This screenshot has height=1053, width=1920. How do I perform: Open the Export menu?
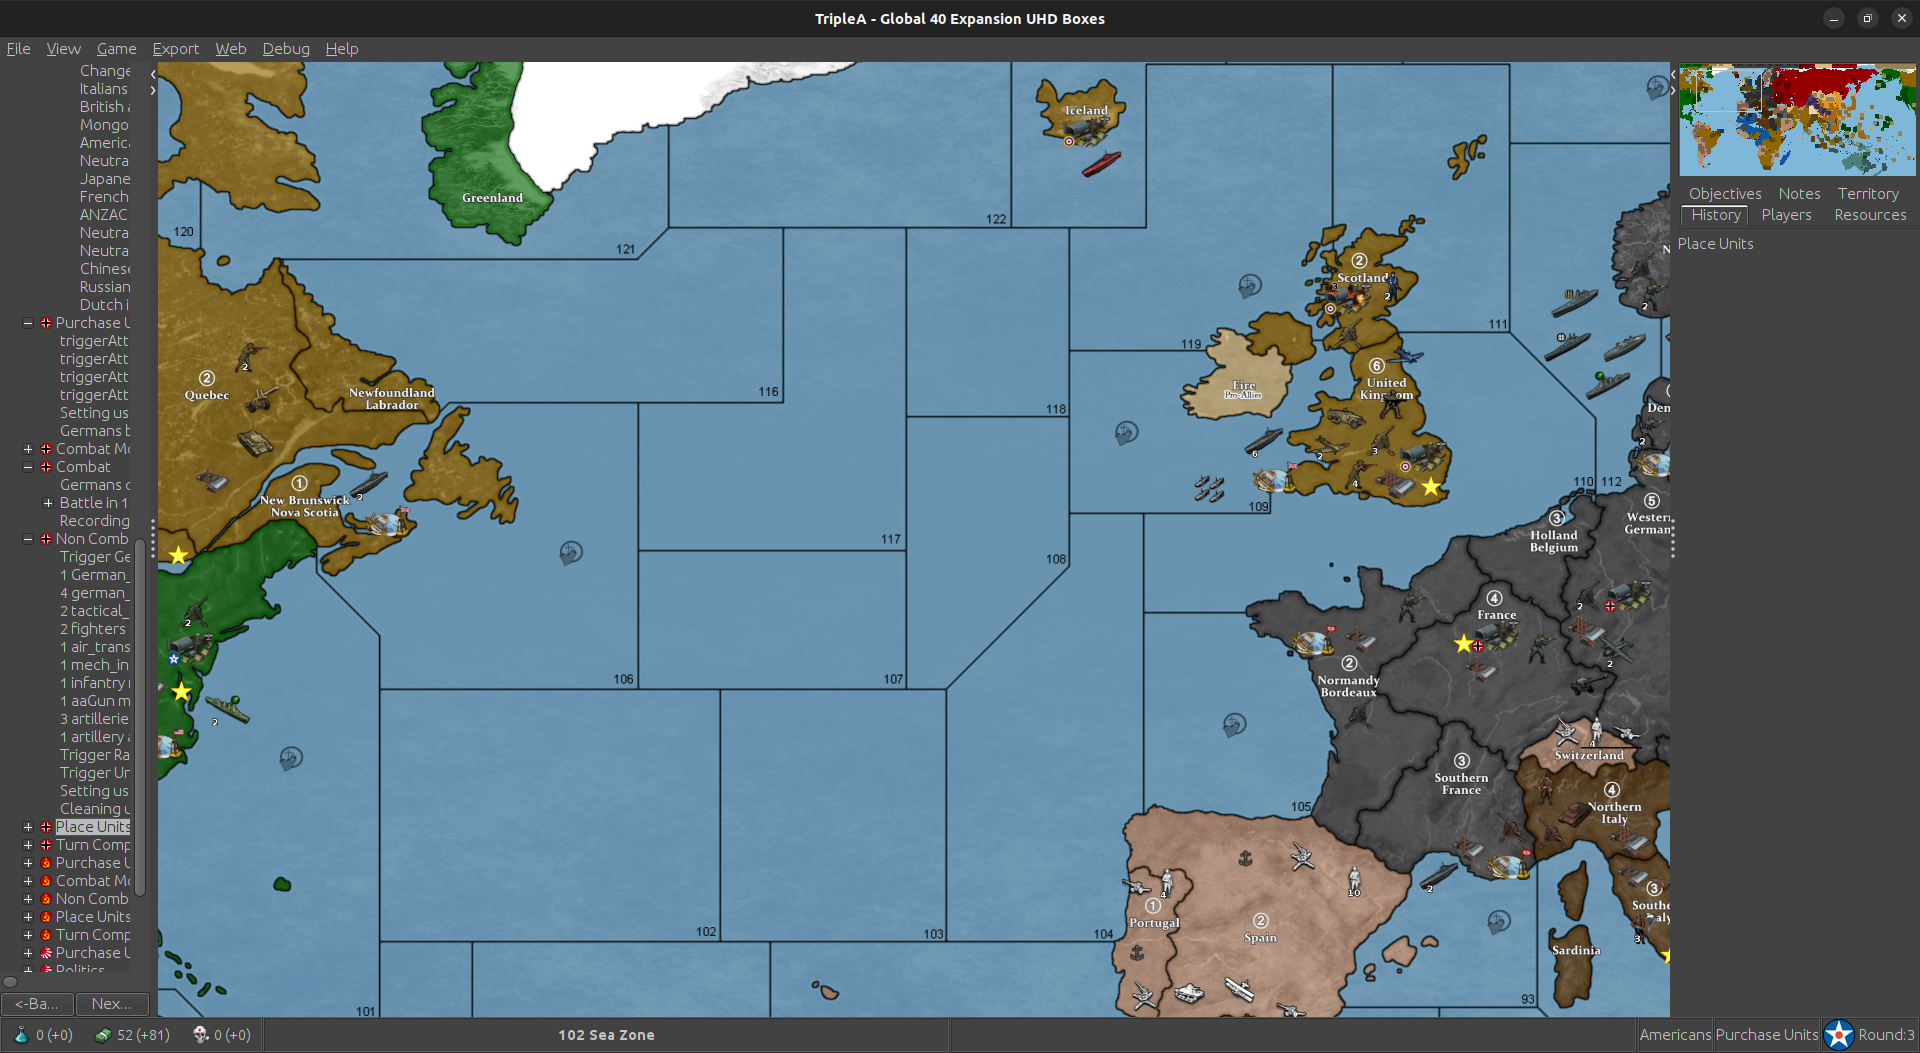point(175,48)
